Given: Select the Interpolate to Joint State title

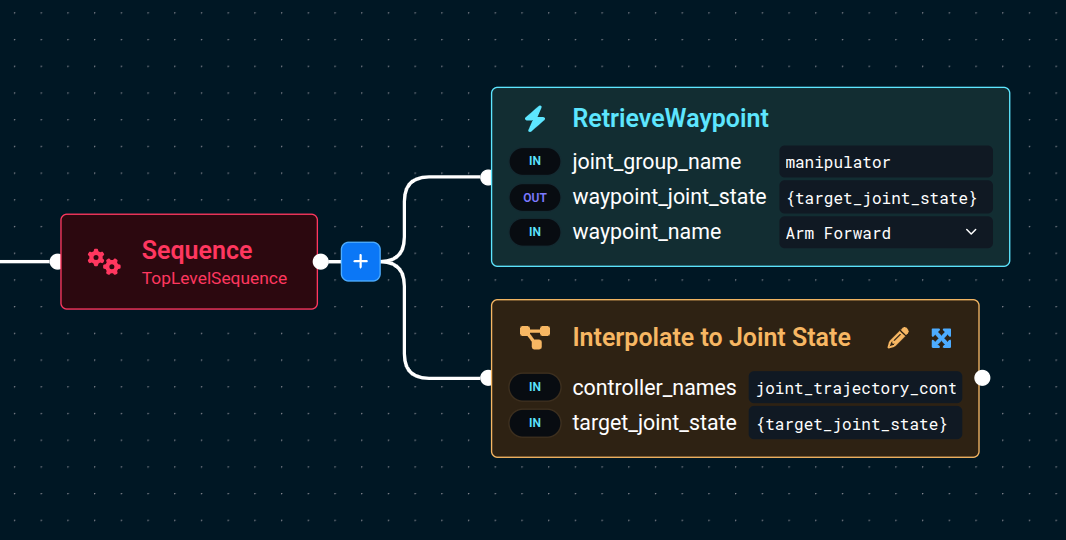Looking at the screenshot, I should (x=712, y=337).
